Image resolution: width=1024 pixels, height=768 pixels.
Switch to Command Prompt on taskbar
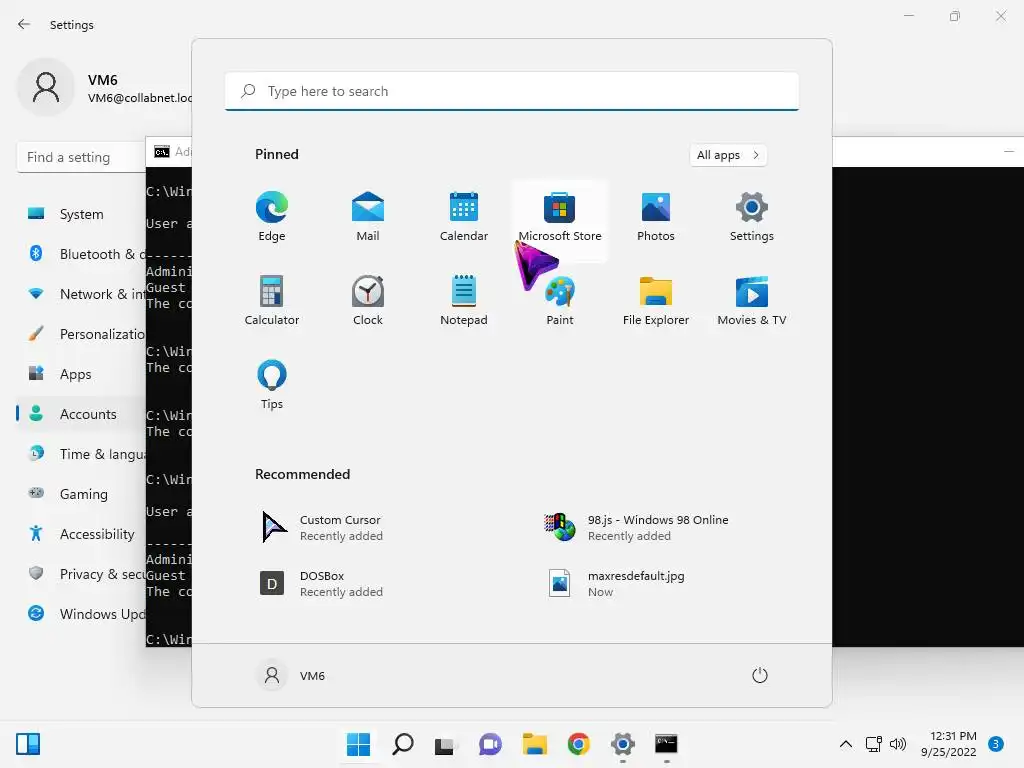(x=666, y=744)
